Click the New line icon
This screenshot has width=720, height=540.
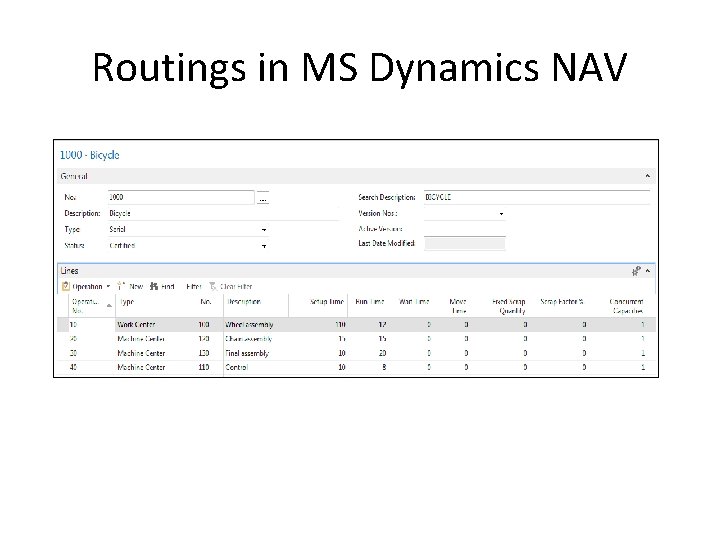click(121, 286)
